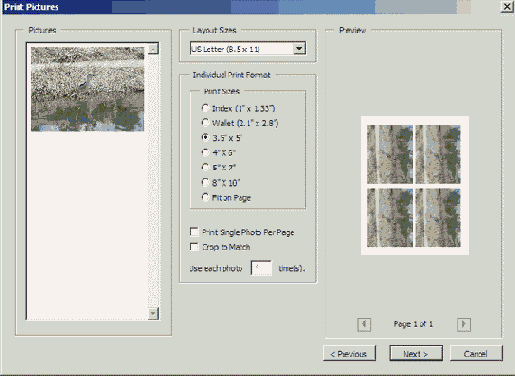This screenshot has height=376, width=515.
Task: Select the bird photo thumbnail in Pictures
Action: (x=88, y=89)
